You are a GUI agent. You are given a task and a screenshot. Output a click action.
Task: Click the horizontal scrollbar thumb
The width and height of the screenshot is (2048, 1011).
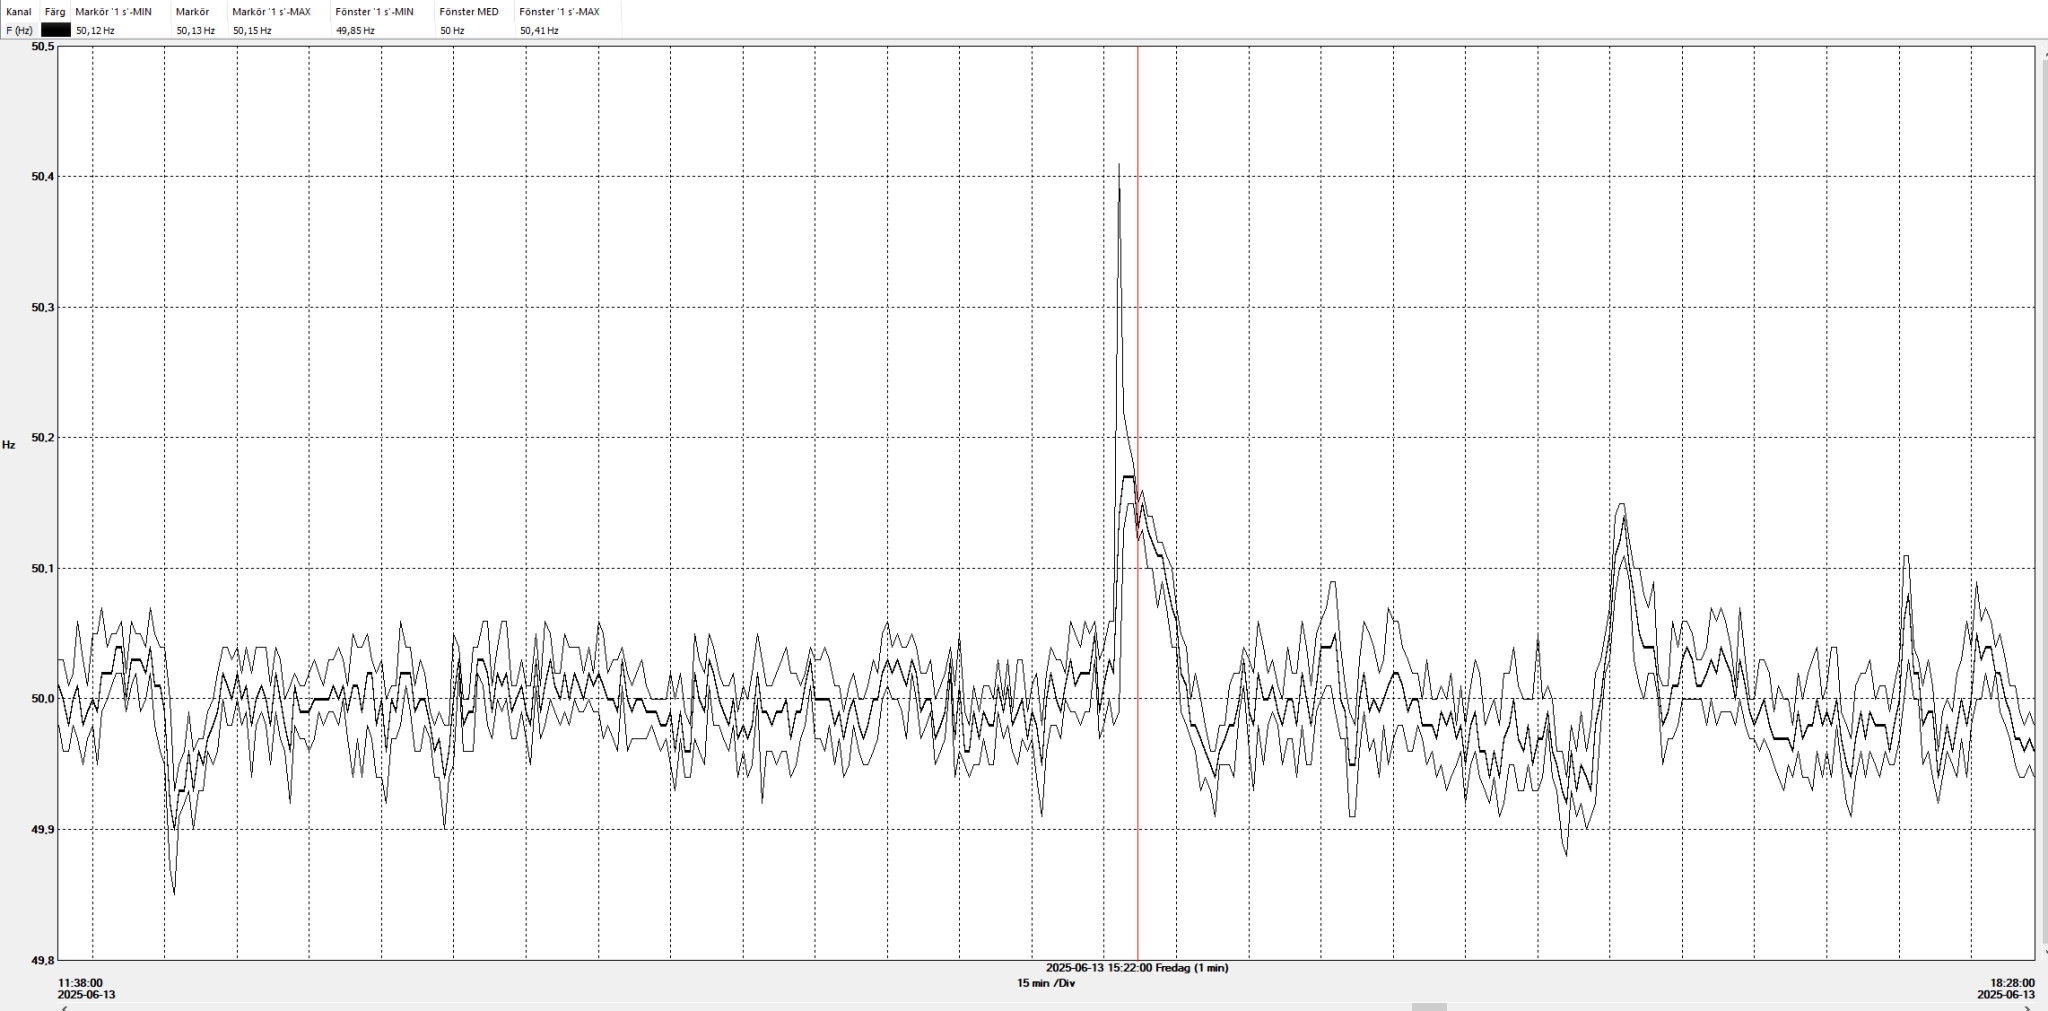[x=1429, y=1006]
